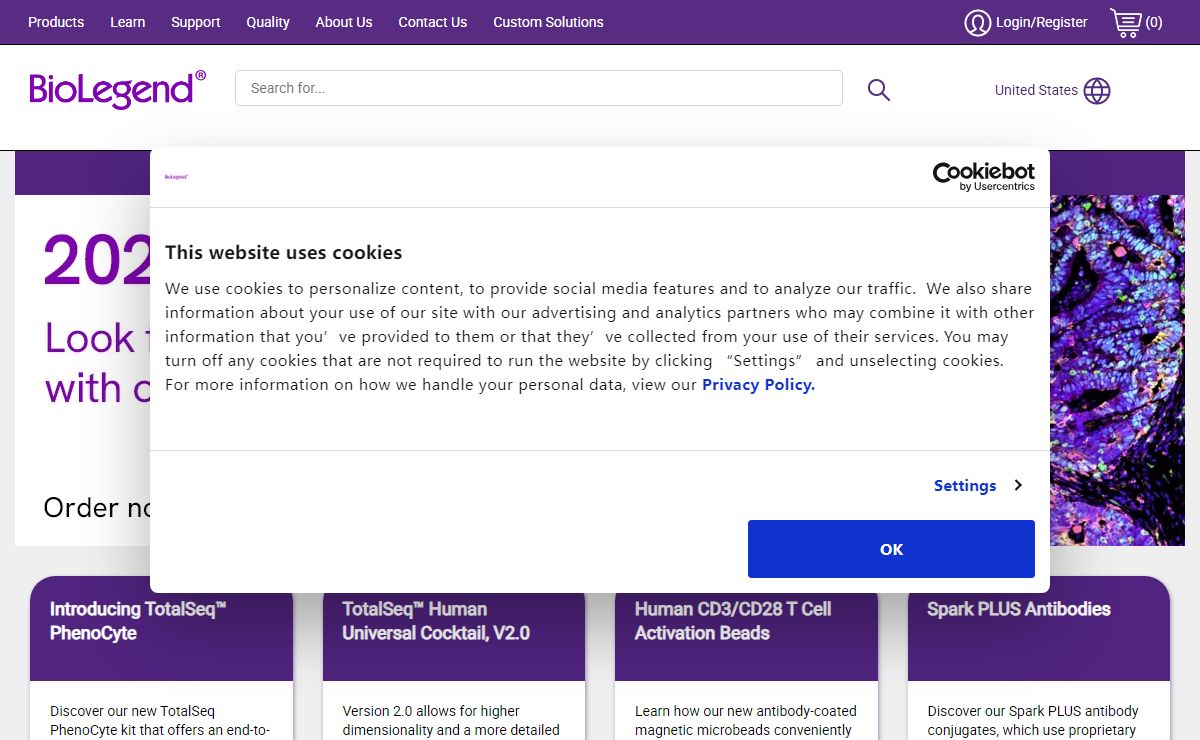This screenshot has height=740, width=1200.
Task: Click the magnifying glass search icon
Action: (878, 90)
